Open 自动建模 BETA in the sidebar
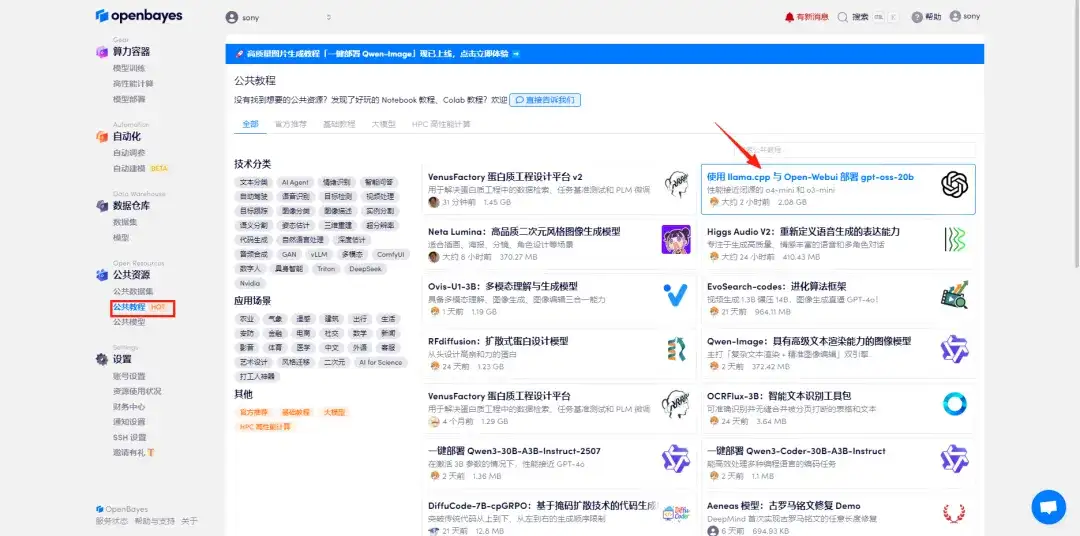 141,168
